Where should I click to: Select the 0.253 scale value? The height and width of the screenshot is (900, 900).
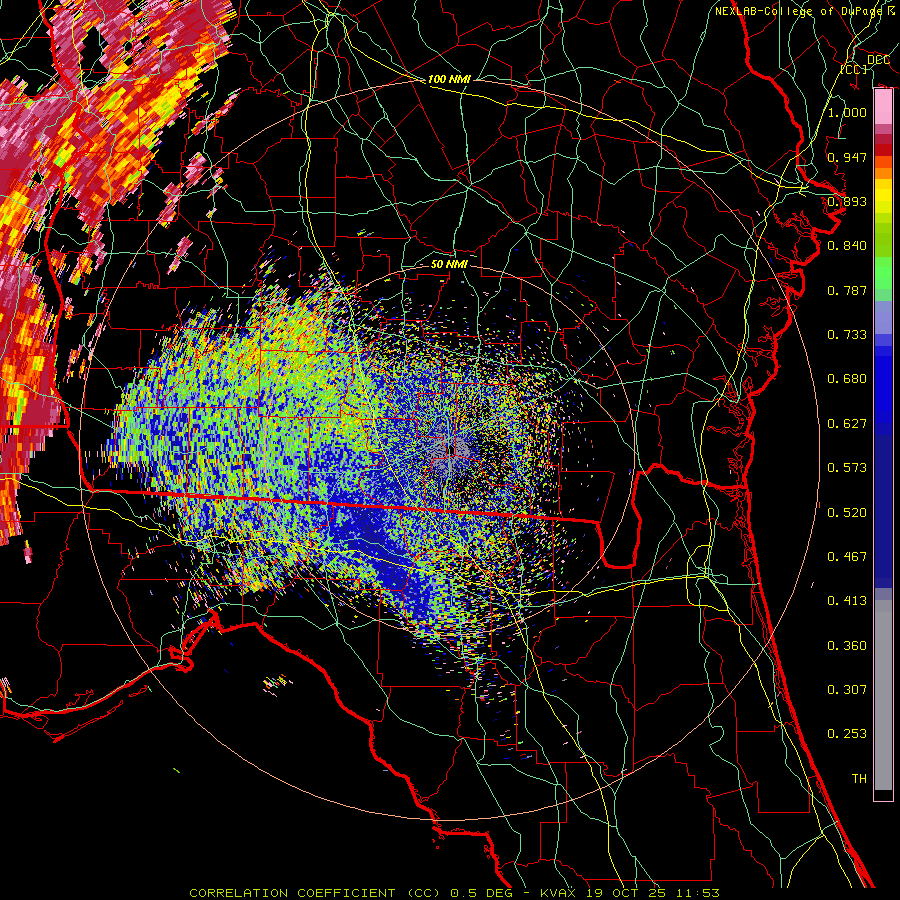click(847, 734)
